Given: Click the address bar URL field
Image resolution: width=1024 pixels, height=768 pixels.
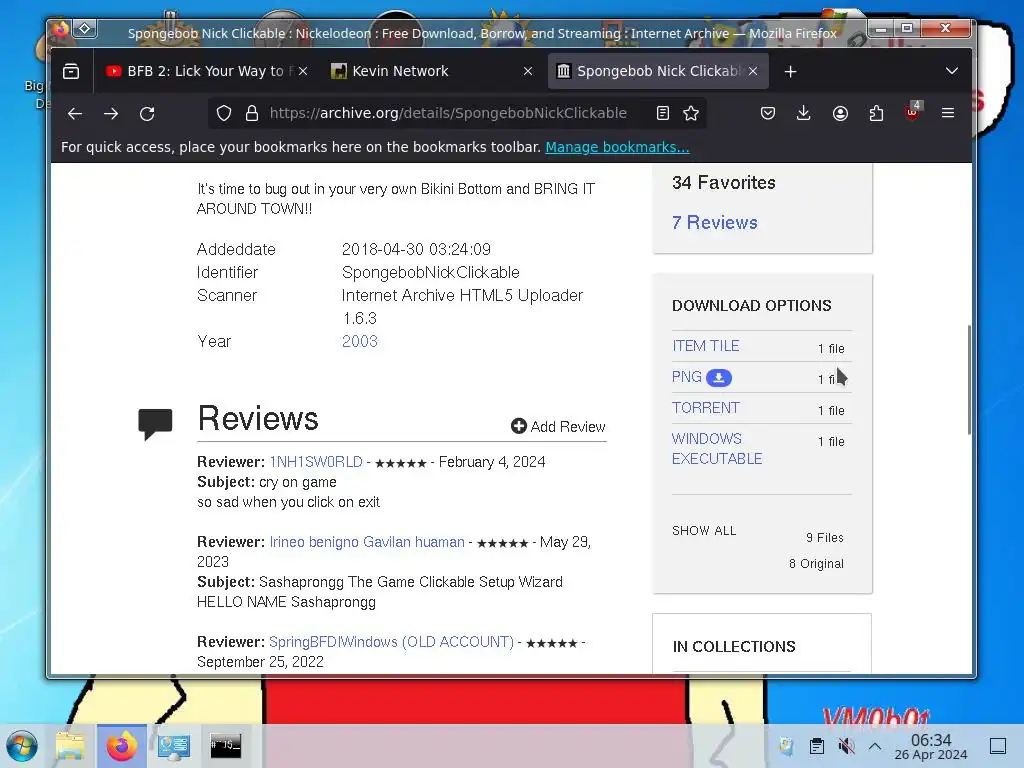Looking at the screenshot, I should [x=448, y=114].
